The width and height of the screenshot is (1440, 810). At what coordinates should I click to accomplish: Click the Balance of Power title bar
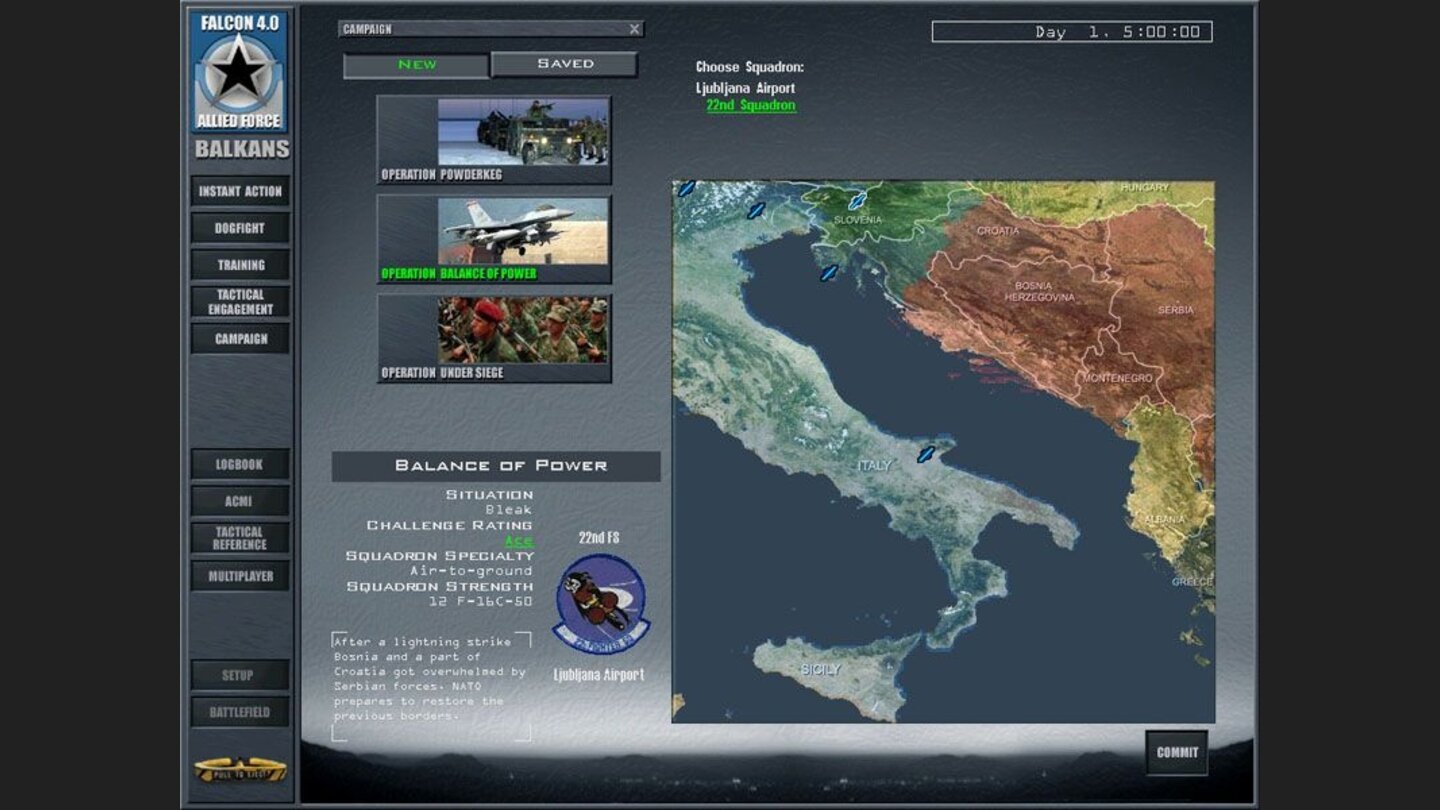(496, 466)
